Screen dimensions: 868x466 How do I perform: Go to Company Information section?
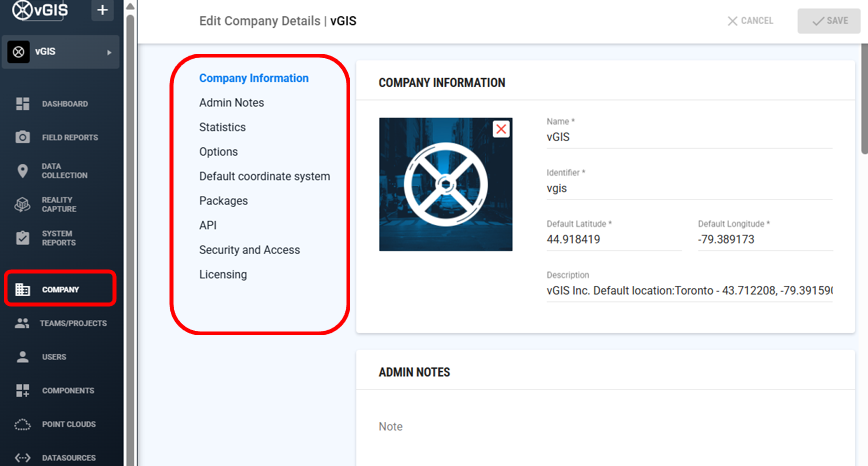254,78
